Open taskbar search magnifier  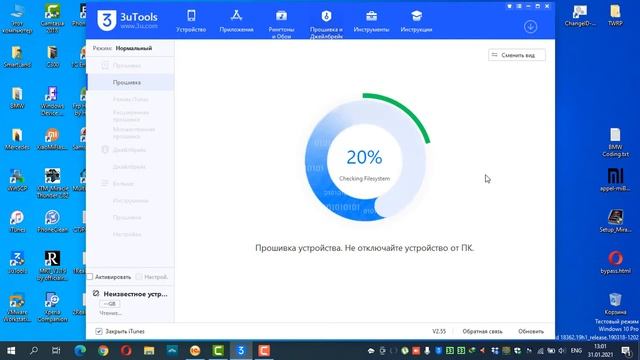click(x=34, y=350)
